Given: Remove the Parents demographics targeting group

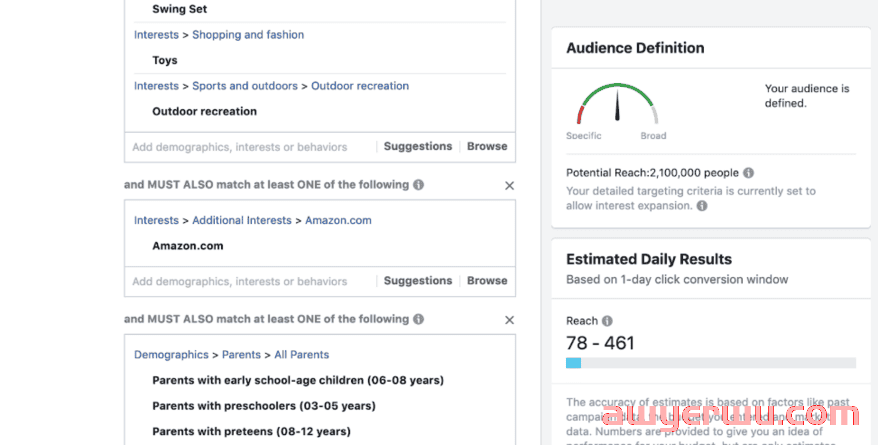Looking at the screenshot, I should [x=509, y=320].
